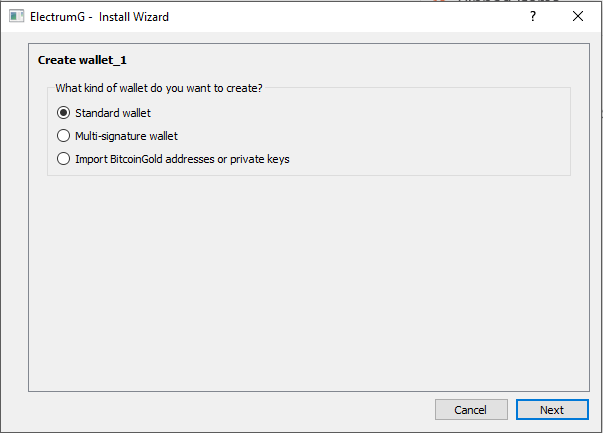Click the 'Import BitcoinGold addresses or private keys' text
The image size is (605, 434).
click(x=182, y=159)
